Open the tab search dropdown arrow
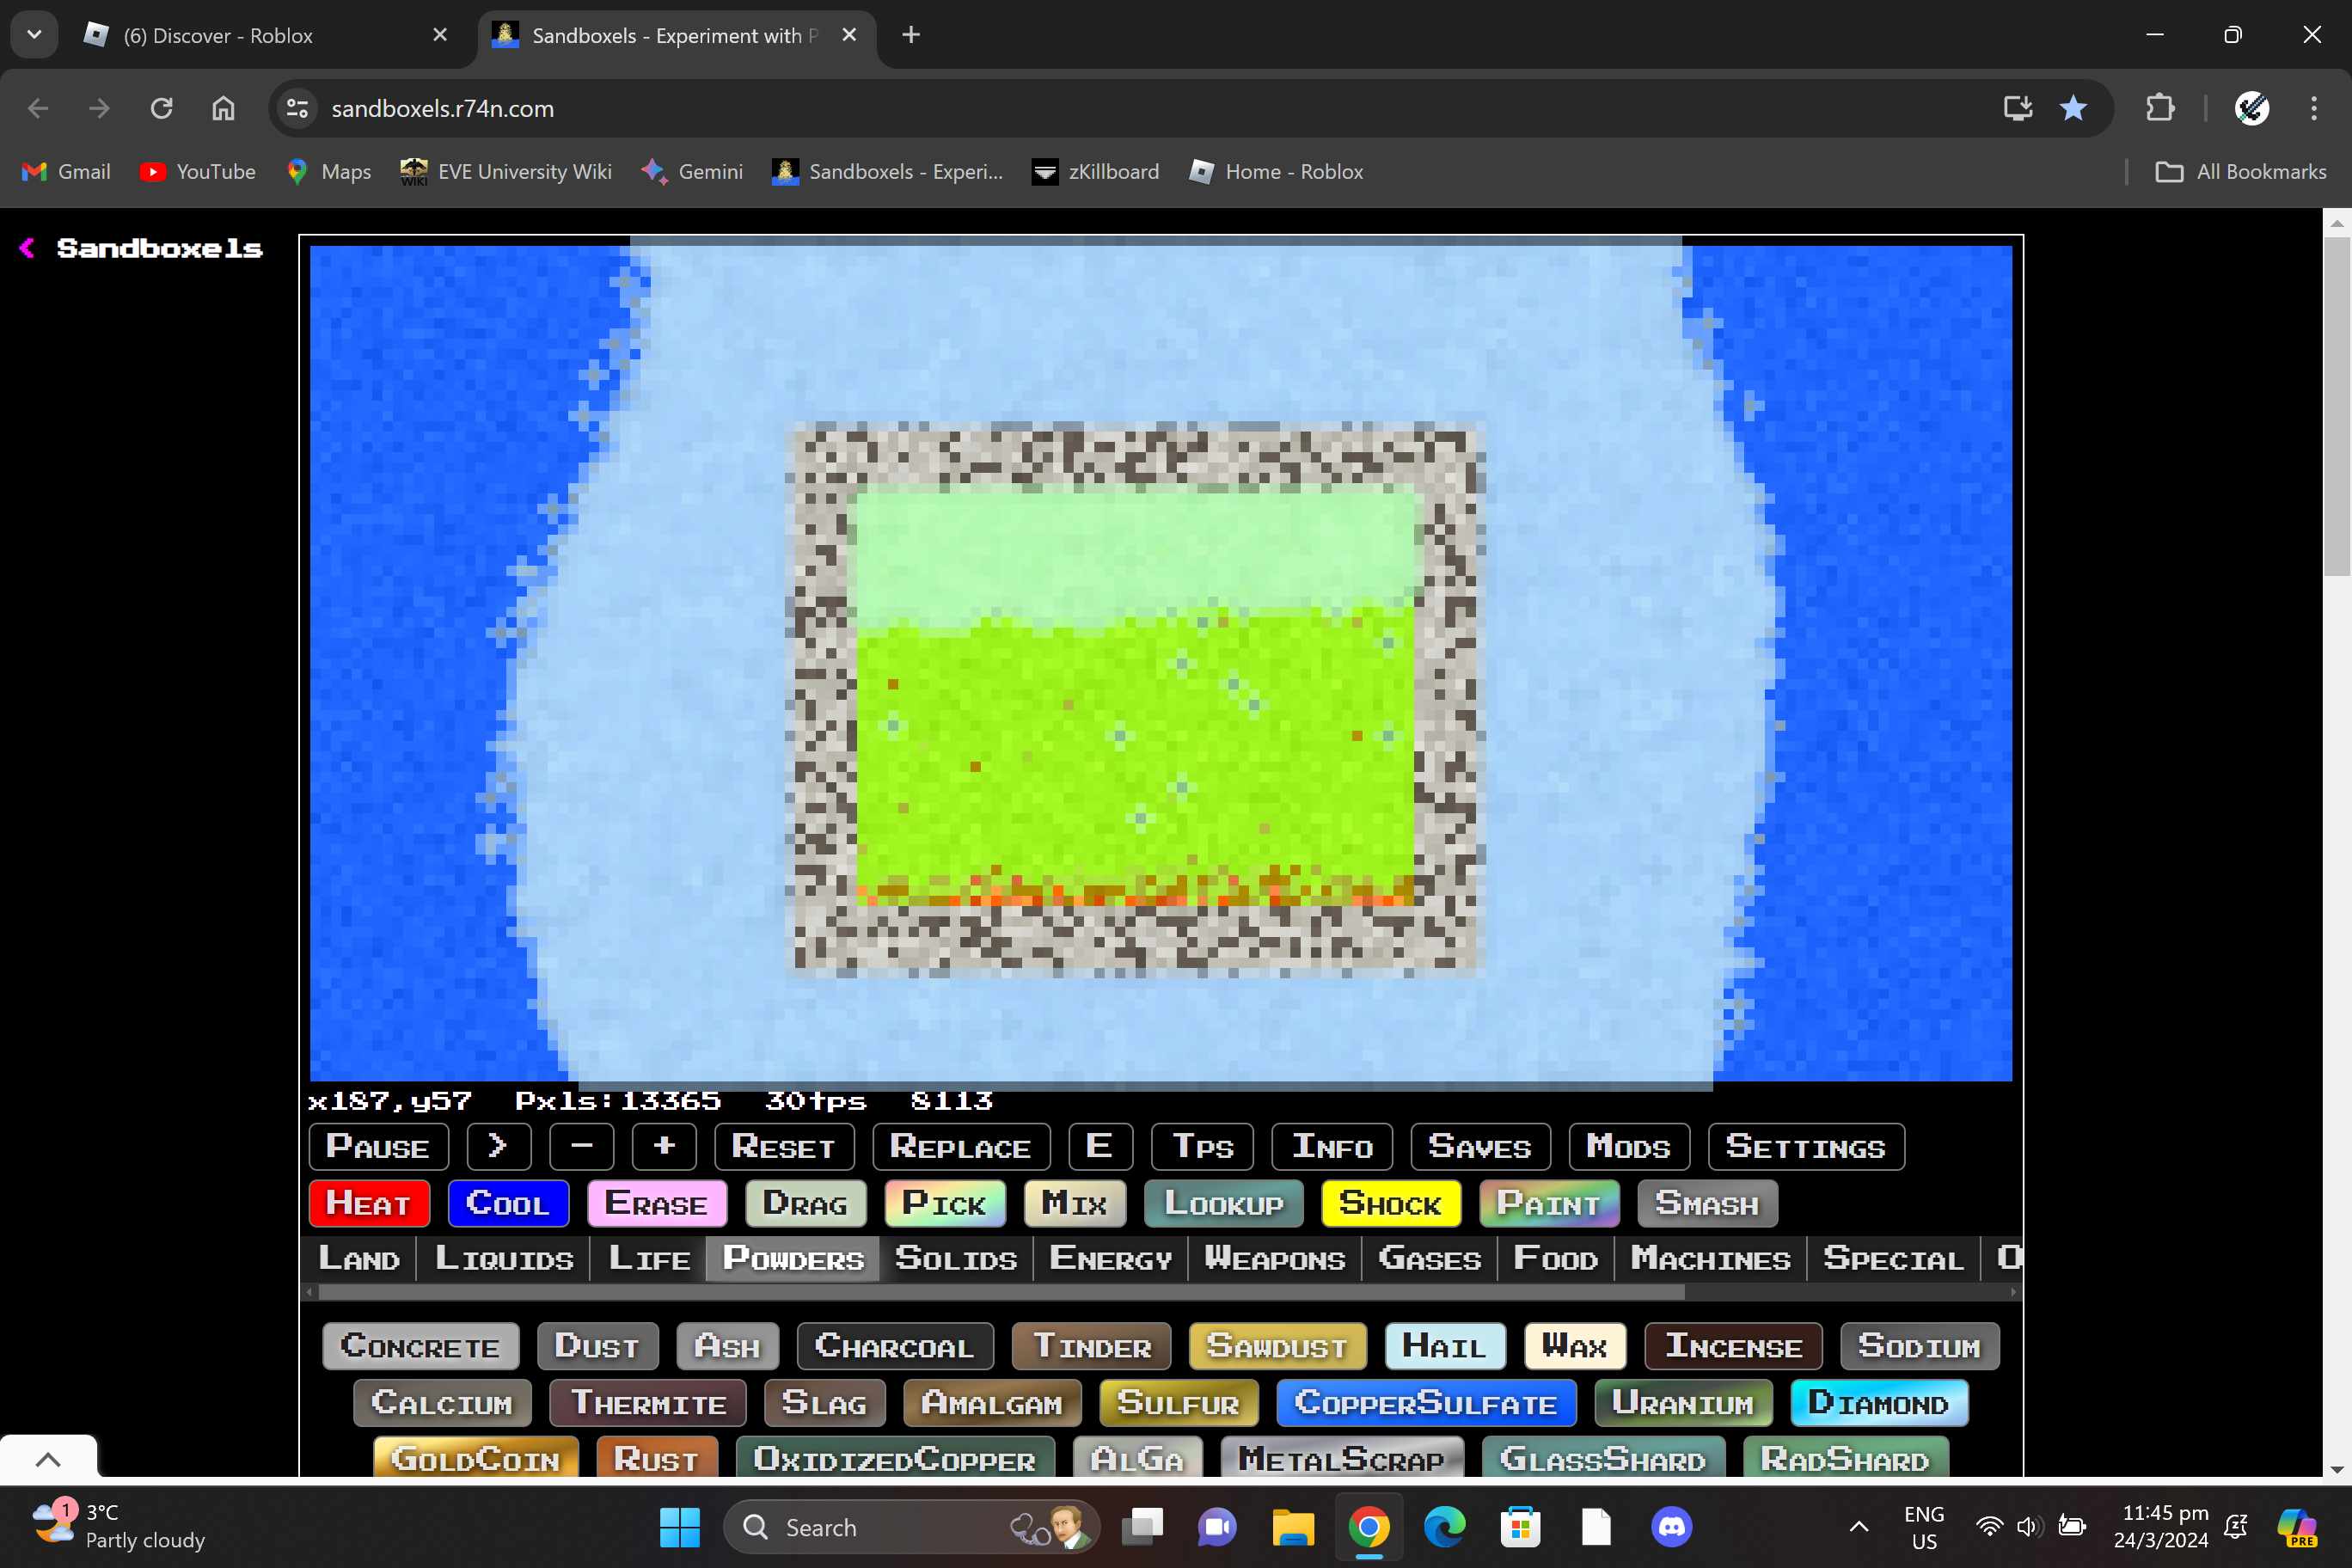The width and height of the screenshot is (2352, 1568). click(x=34, y=35)
